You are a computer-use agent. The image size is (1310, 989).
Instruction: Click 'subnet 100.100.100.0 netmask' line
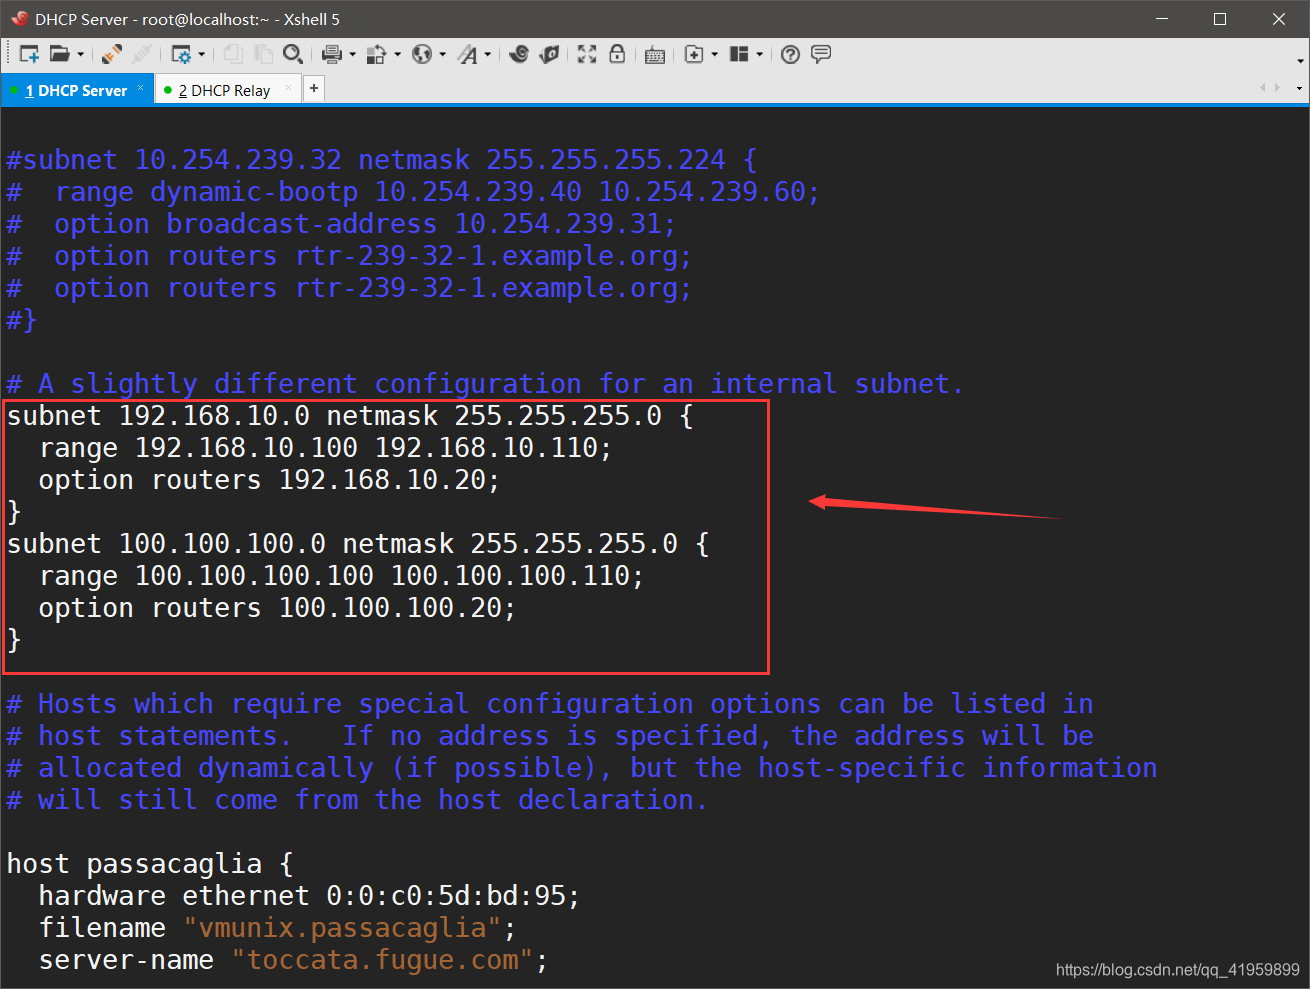click(358, 544)
